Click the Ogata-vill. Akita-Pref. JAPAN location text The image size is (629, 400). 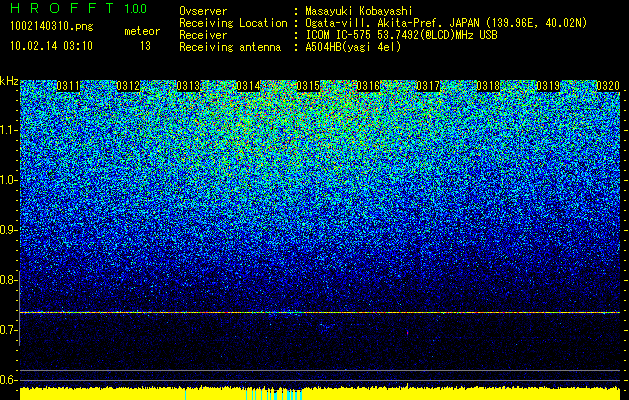[446, 23]
